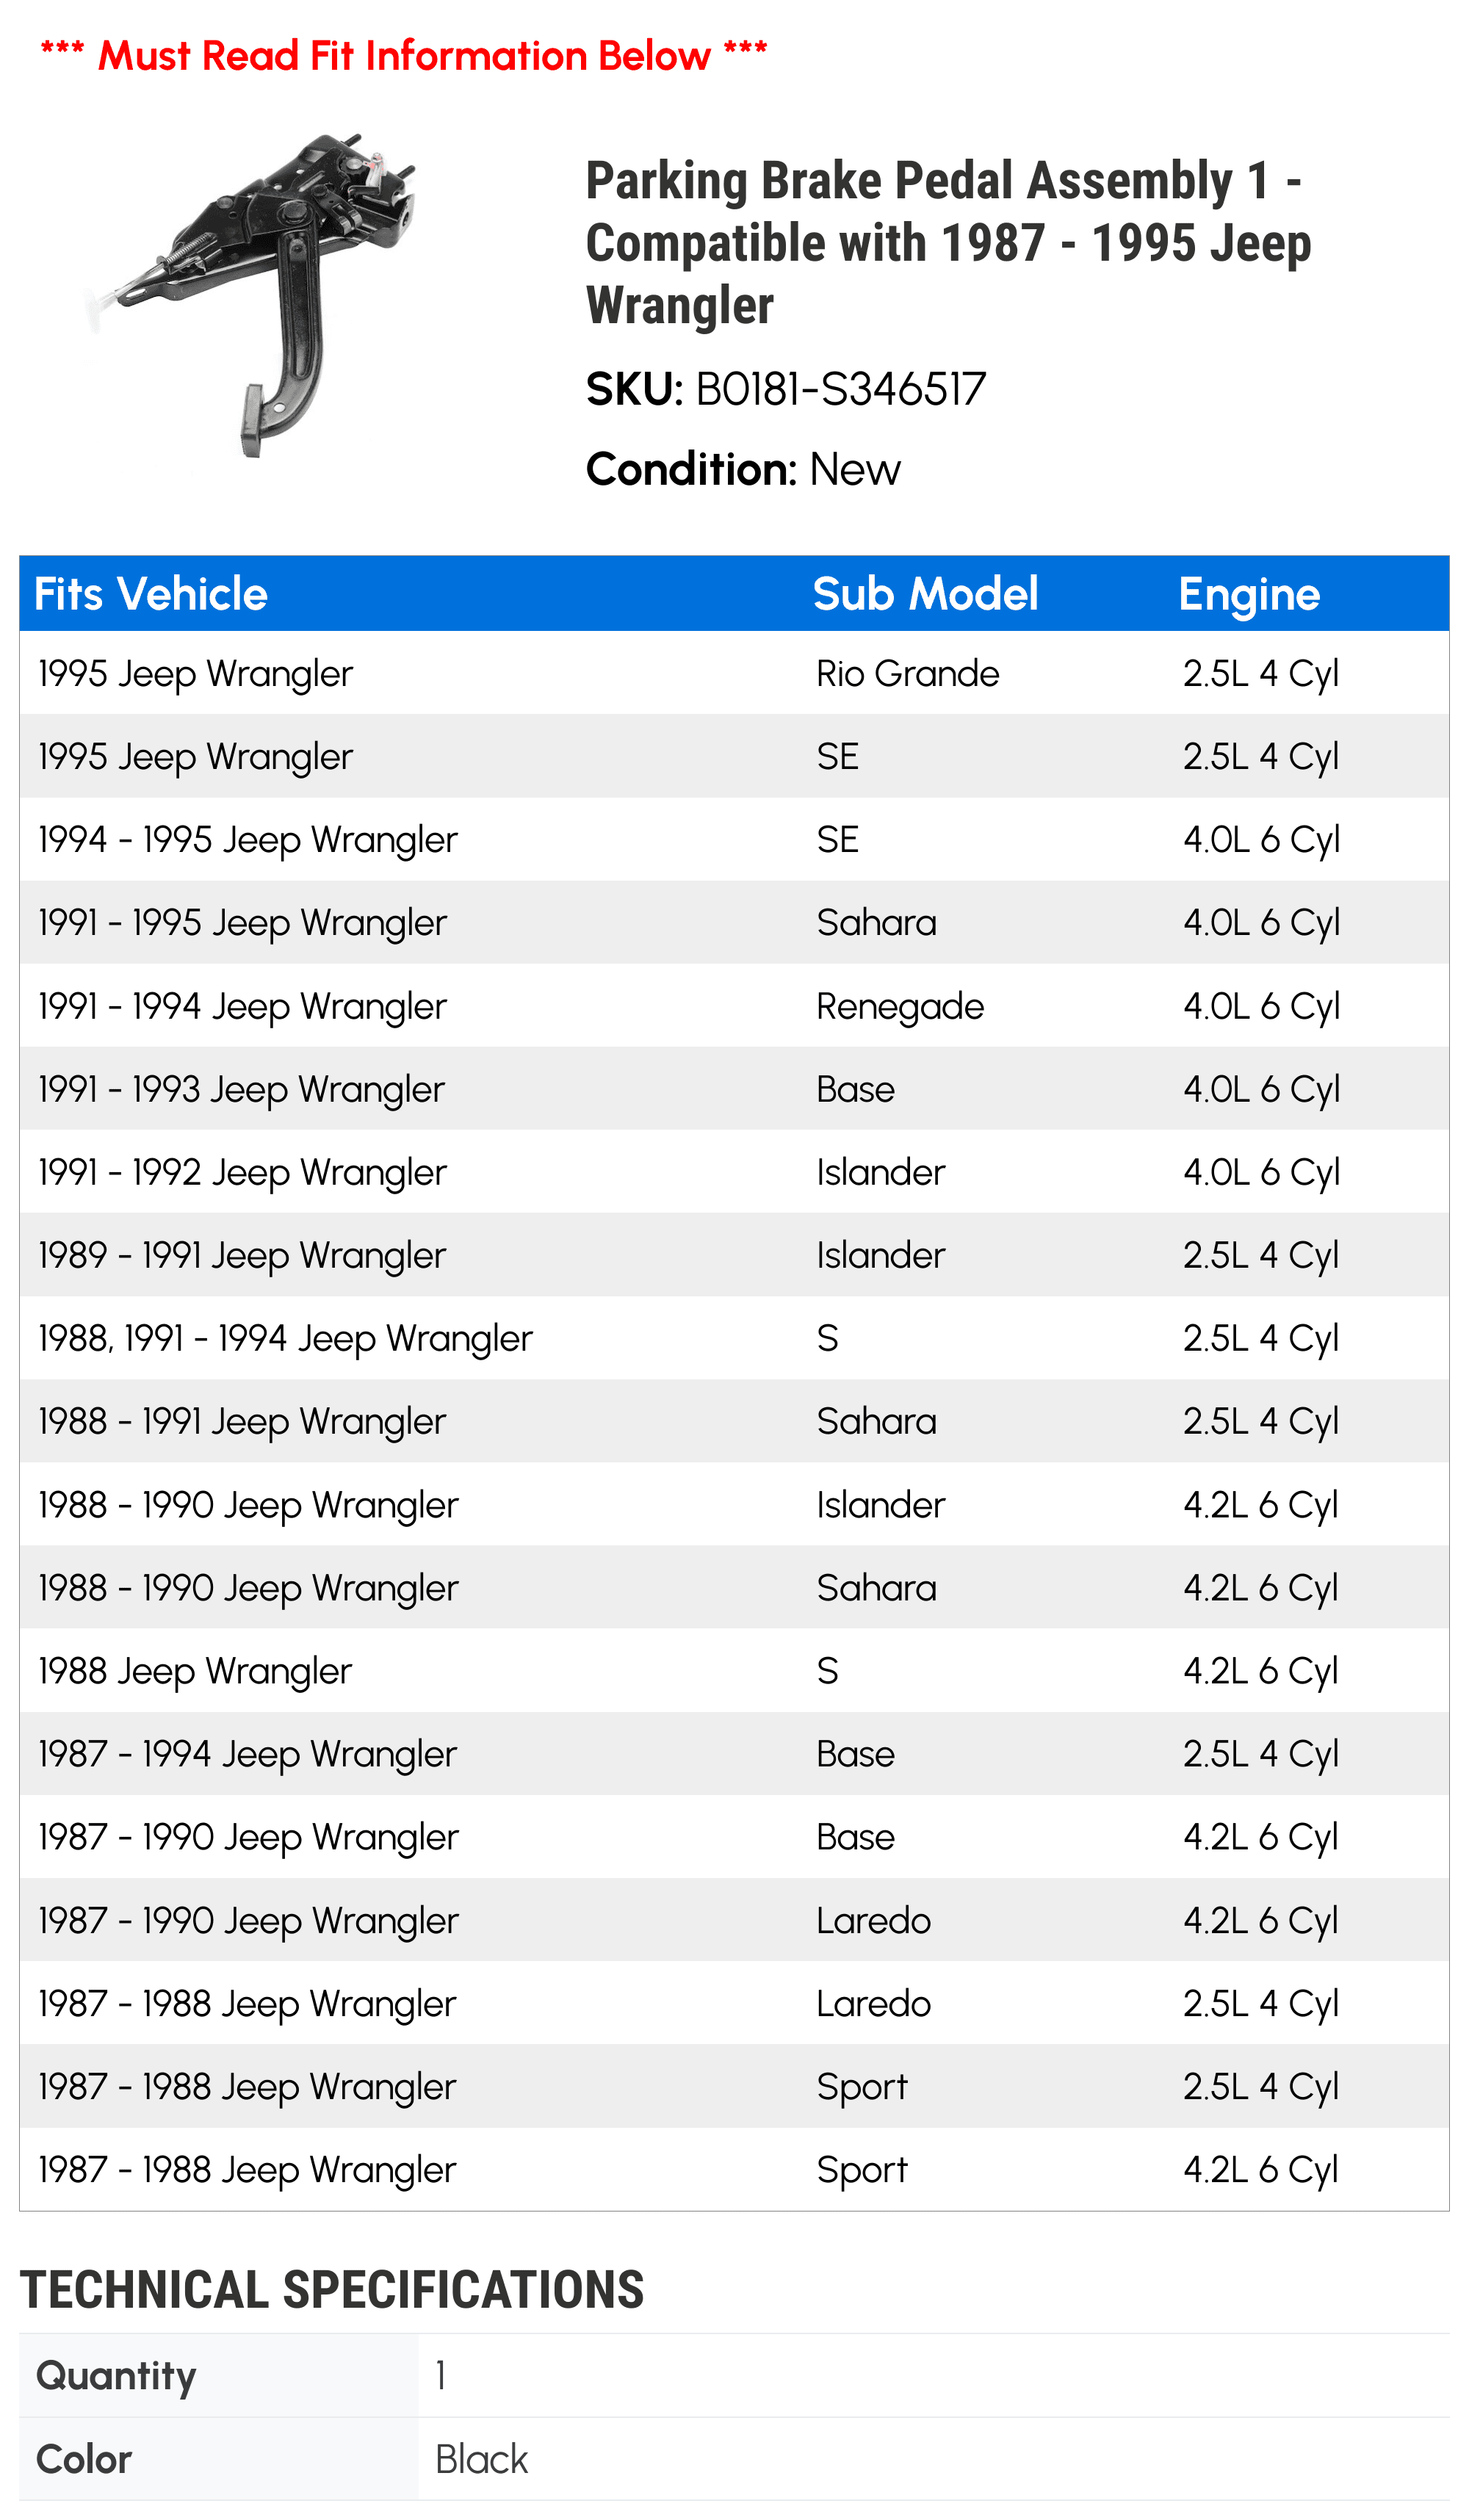Click the Fits Vehicle column header
The image size is (1469, 2520).
tap(151, 594)
